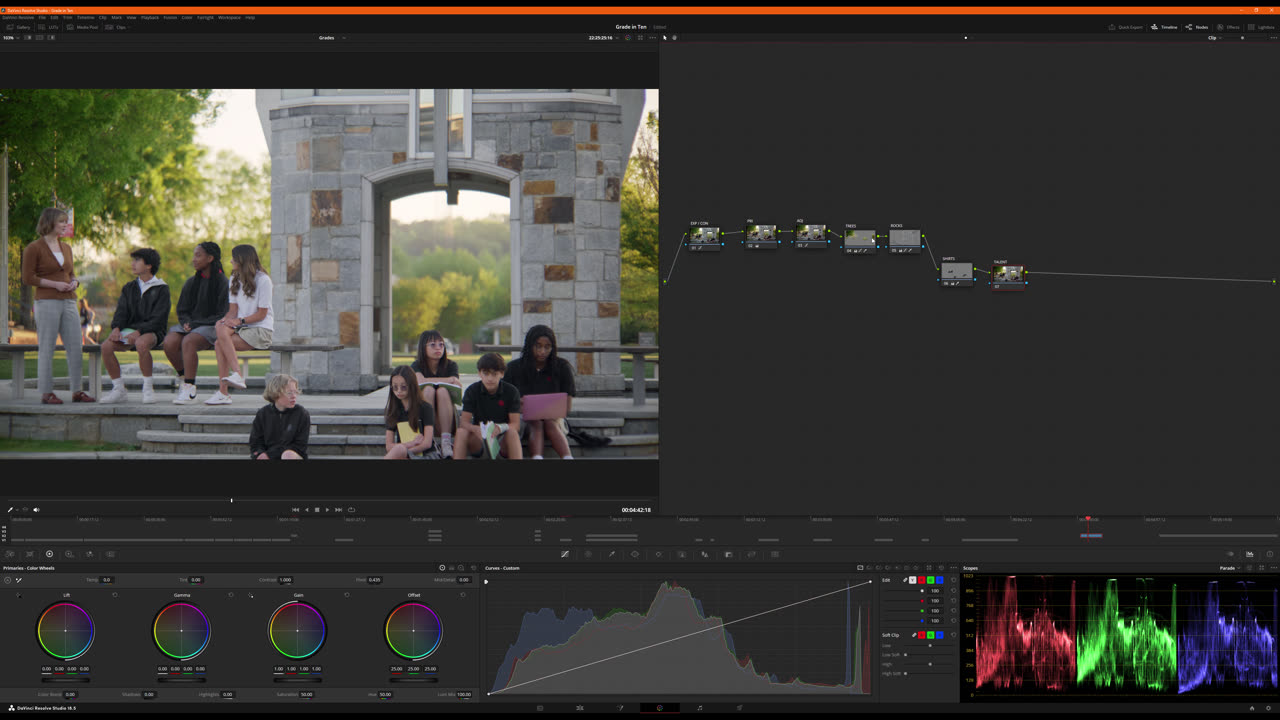Toggle Loop playback button
The width and height of the screenshot is (1280, 720).
point(351,510)
